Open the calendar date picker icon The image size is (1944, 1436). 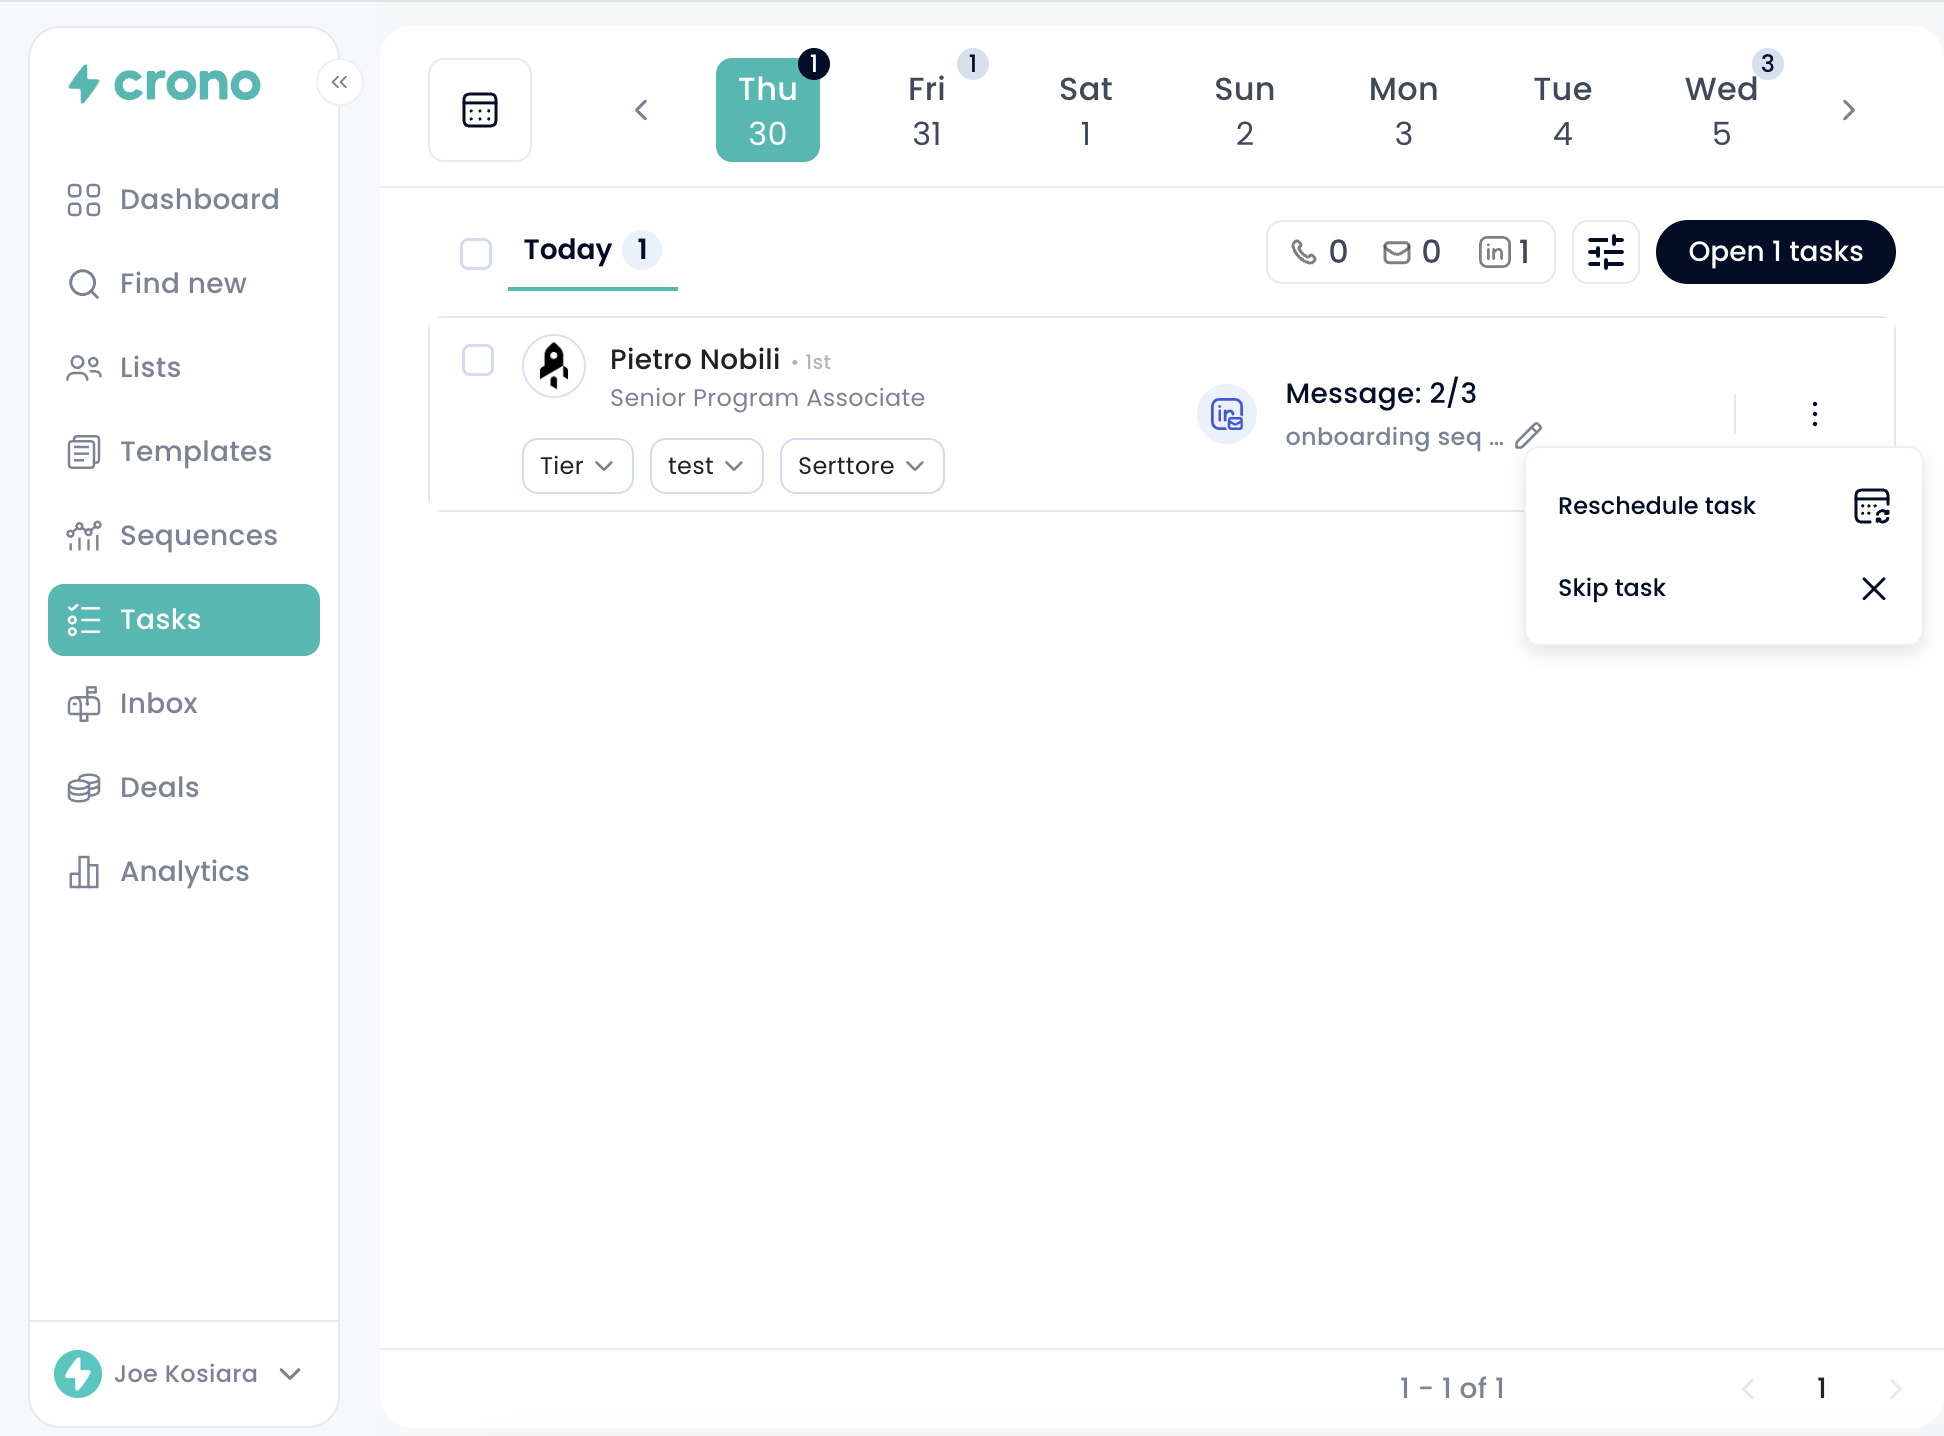coord(480,110)
